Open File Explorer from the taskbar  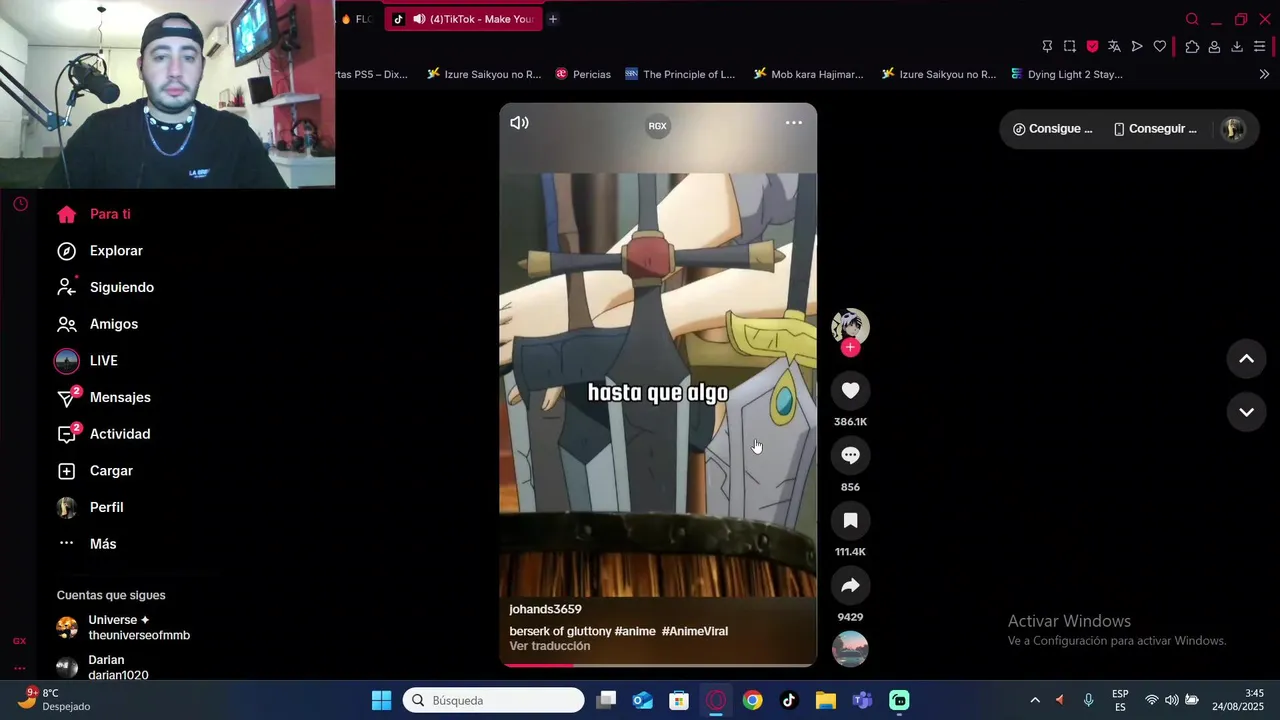coord(825,700)
